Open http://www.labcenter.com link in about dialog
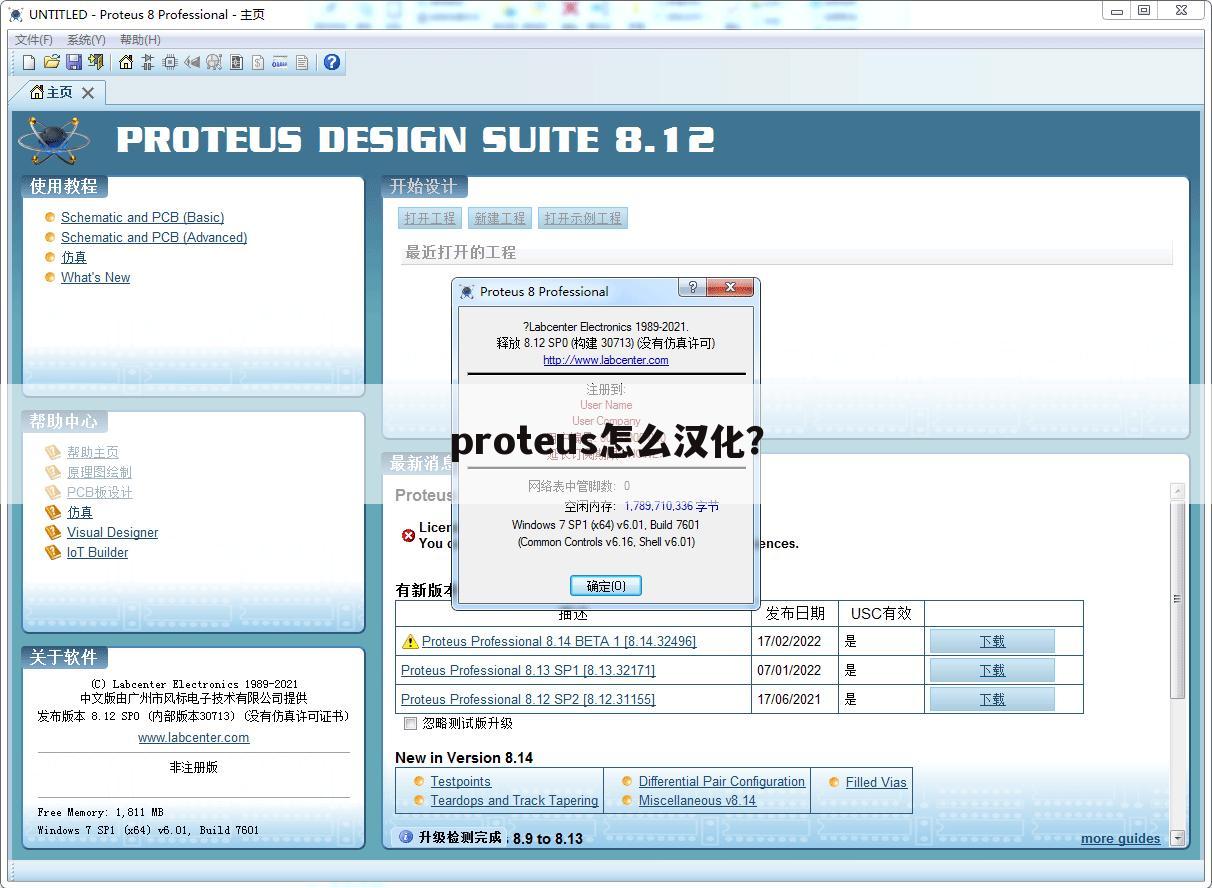1212x888 pixels. (x=606, y=360)
